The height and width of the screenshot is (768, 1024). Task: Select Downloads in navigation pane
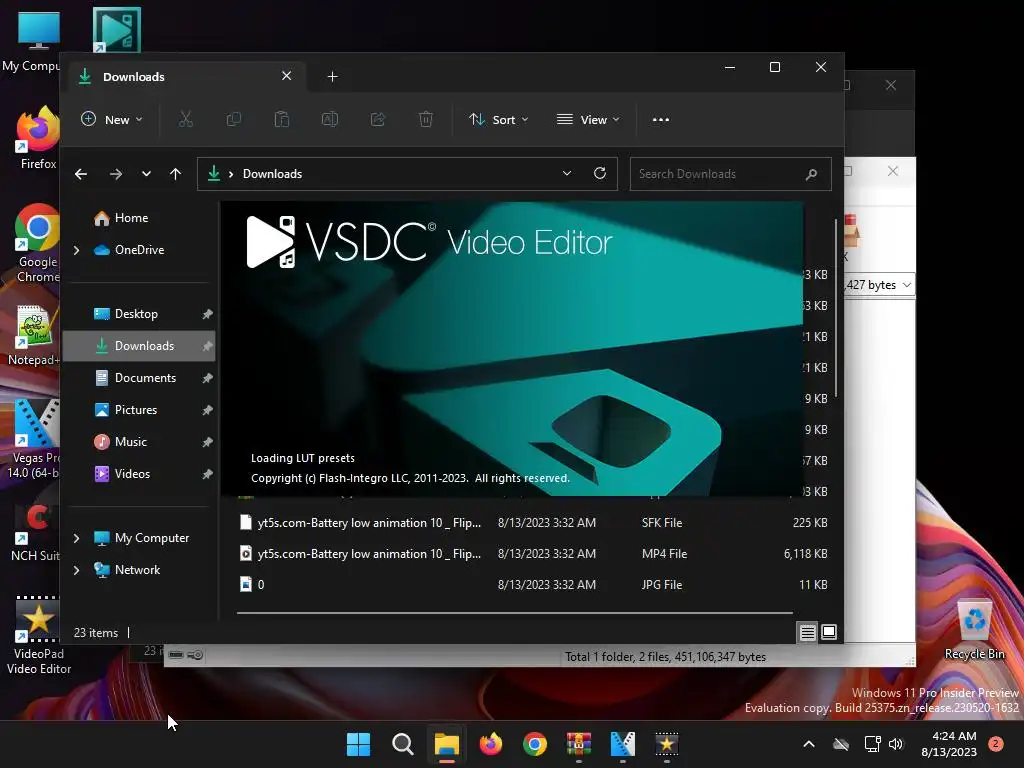[139, 345]
